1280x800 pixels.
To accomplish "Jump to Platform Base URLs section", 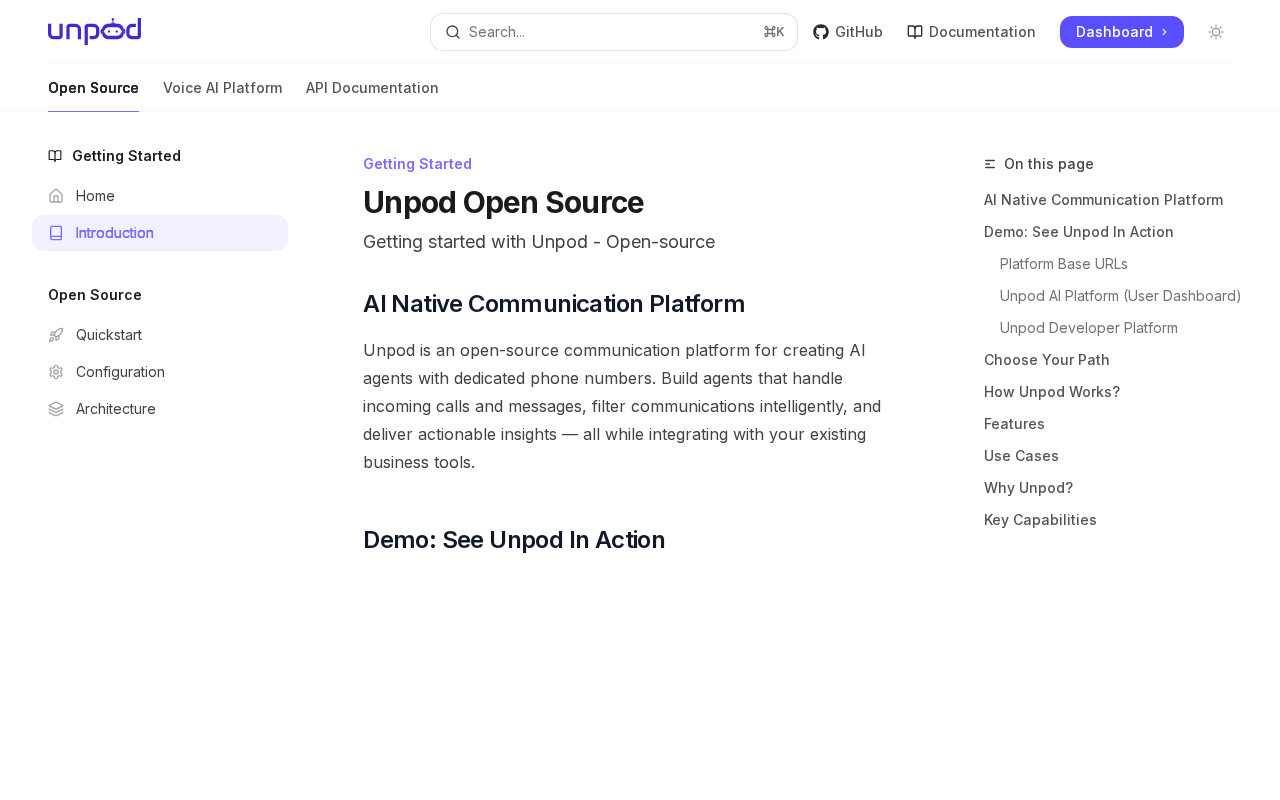I will coord(1063,264).
